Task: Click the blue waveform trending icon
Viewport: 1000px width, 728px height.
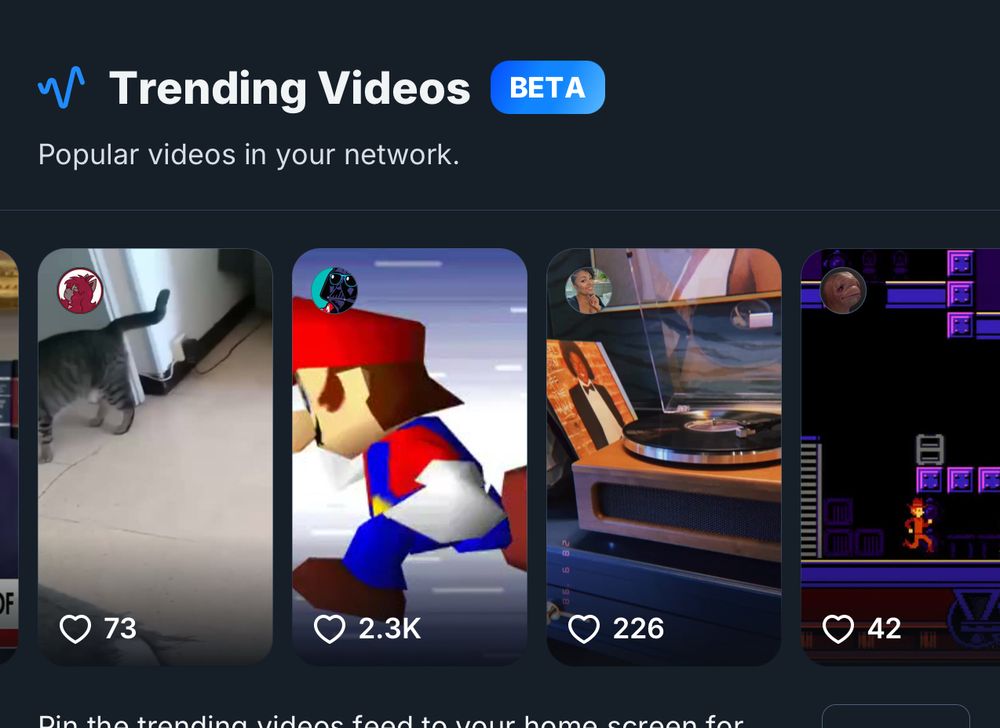Action: point(62,87)
